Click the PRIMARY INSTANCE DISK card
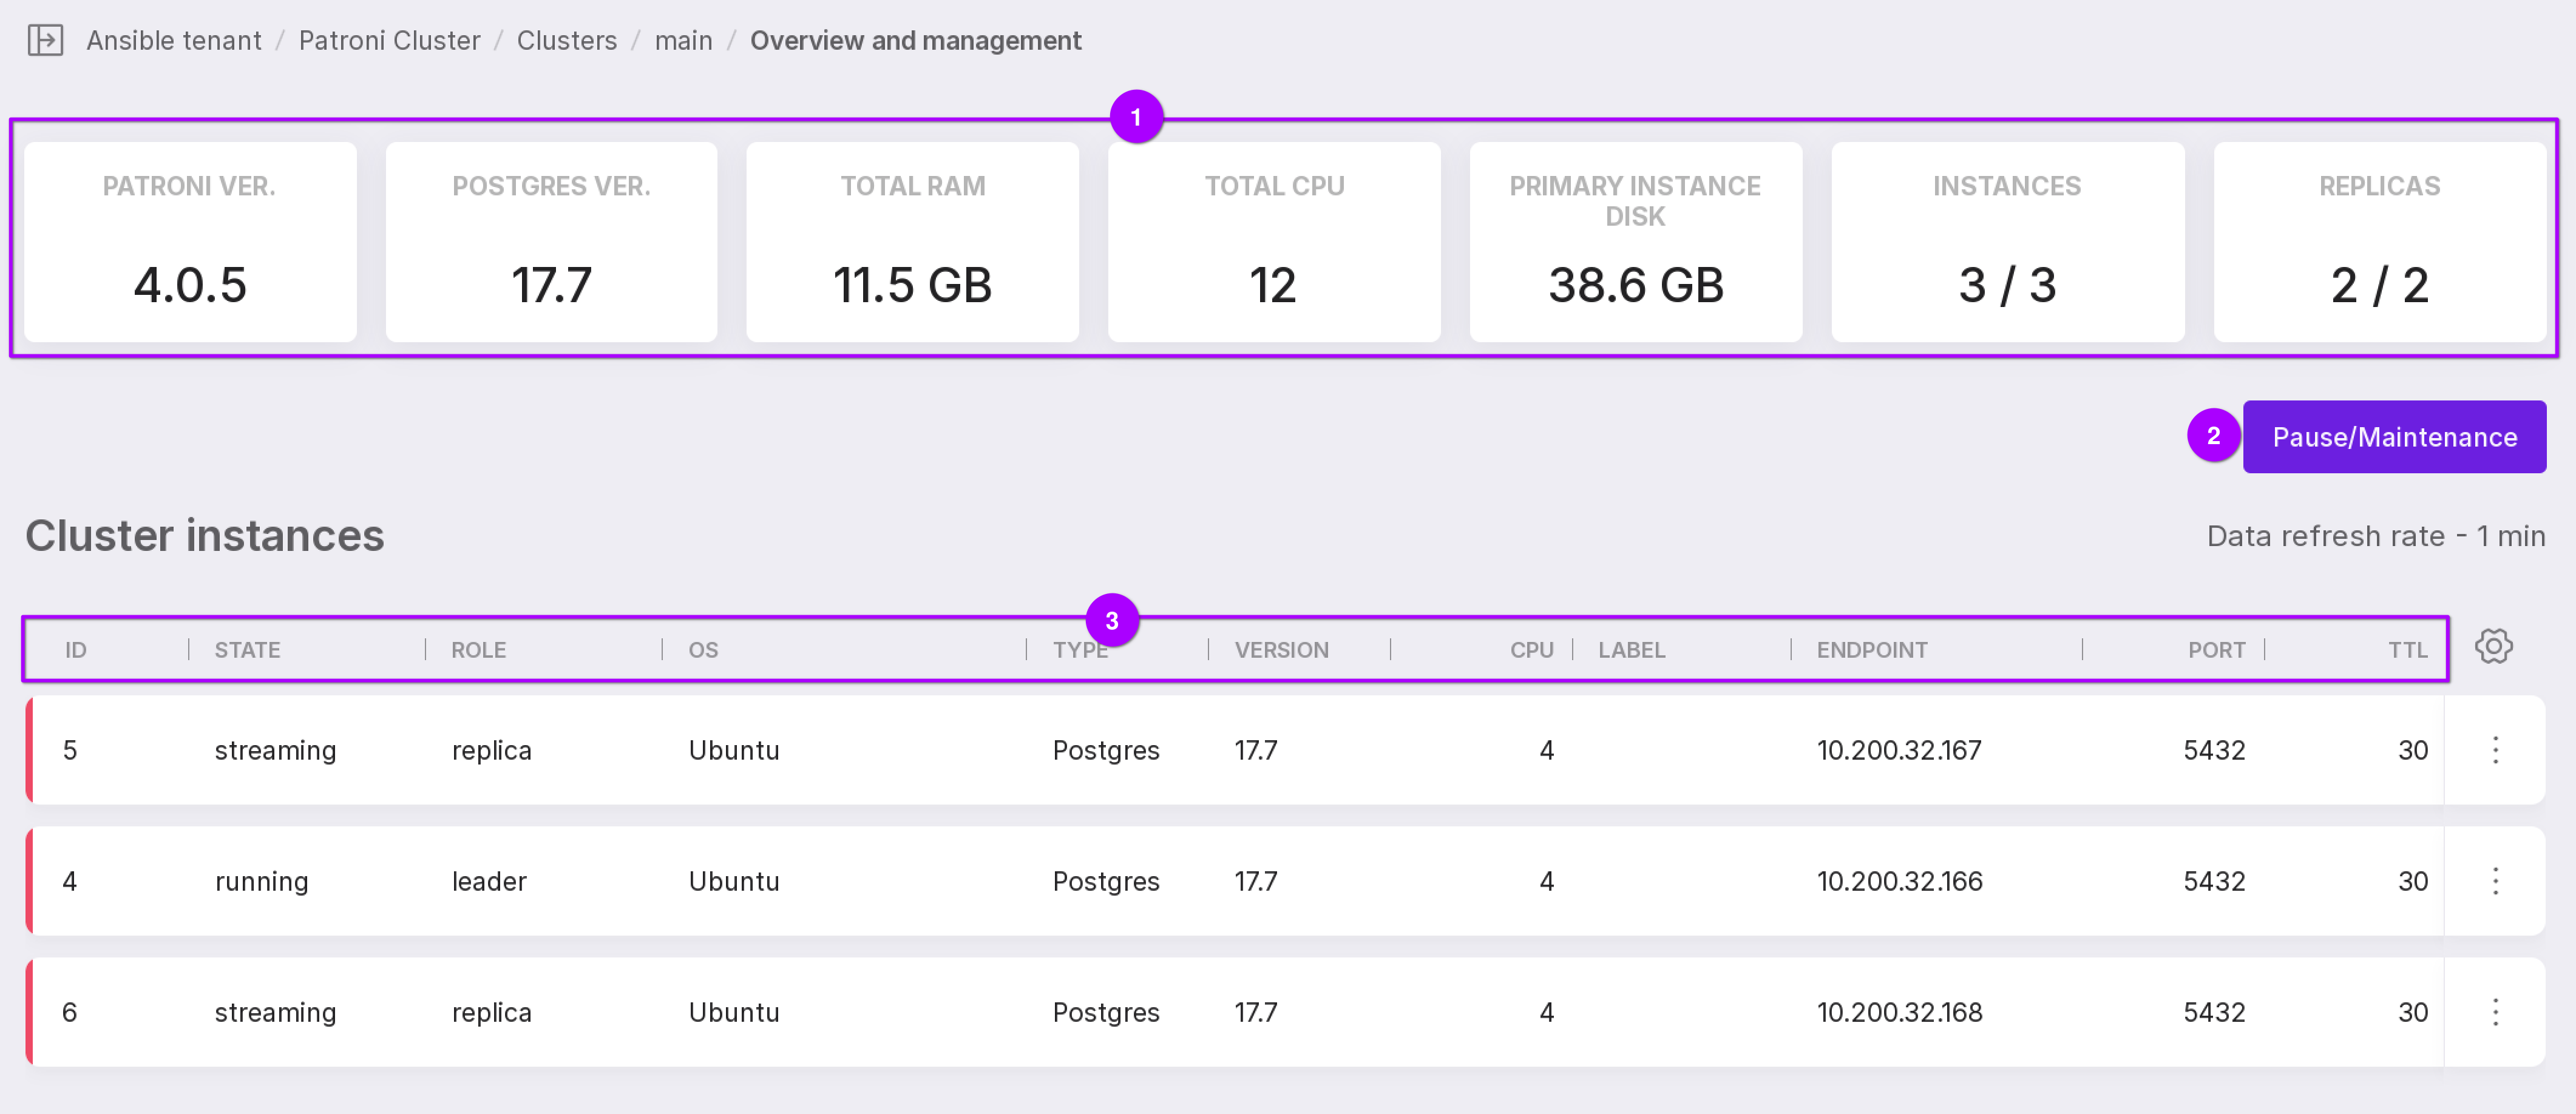 tap(1635, 242)
